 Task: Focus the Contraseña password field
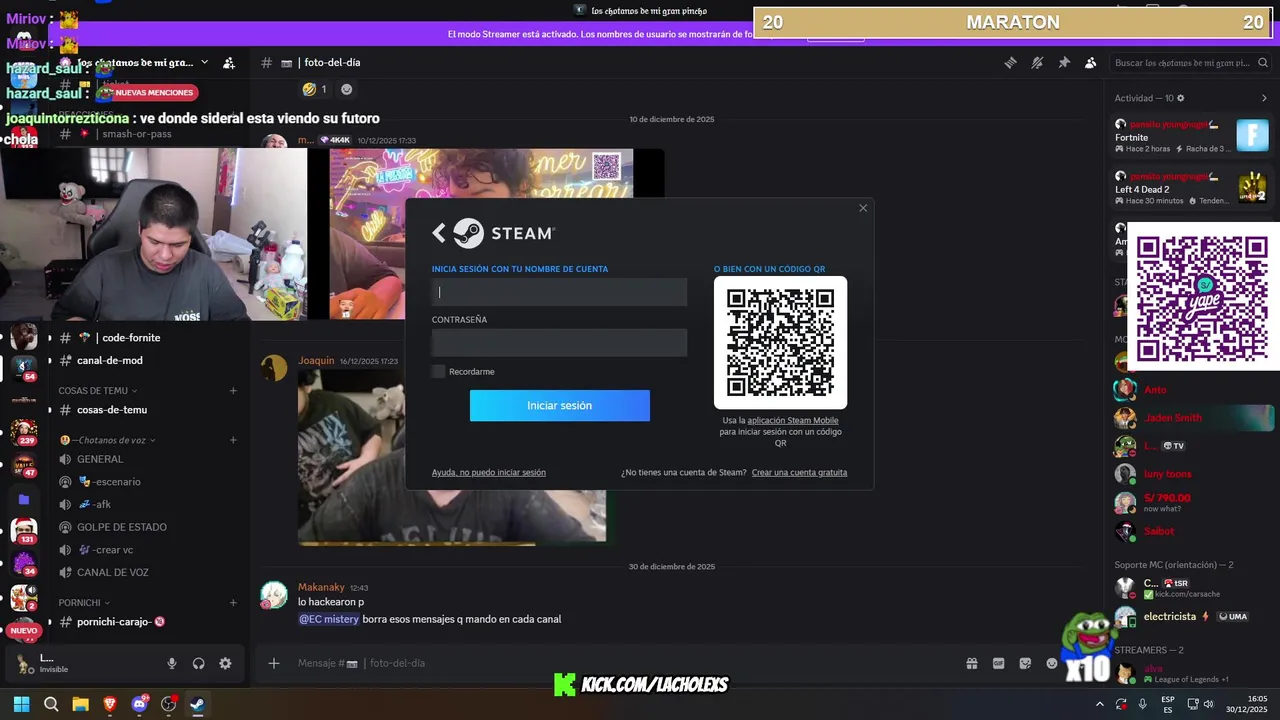pos(559,343)
